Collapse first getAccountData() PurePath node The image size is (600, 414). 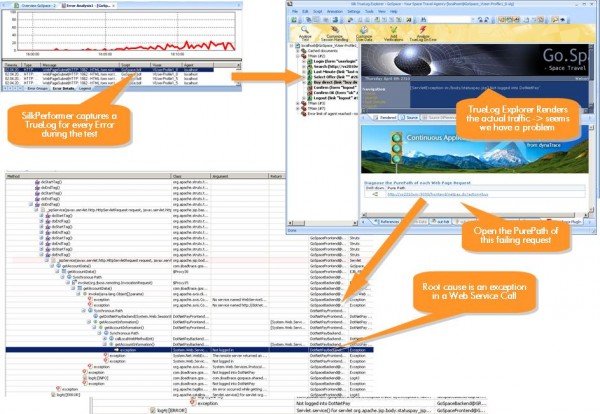[52, 266]
